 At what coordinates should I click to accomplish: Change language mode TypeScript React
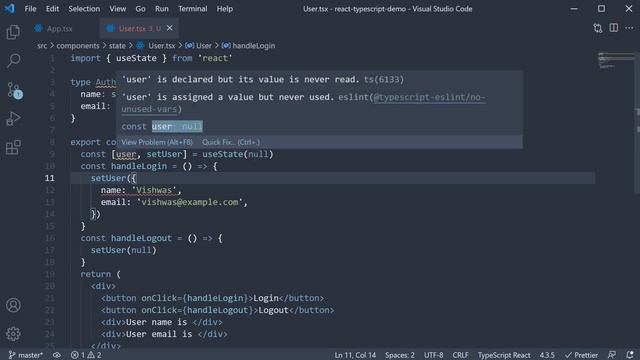coord(504,355)
